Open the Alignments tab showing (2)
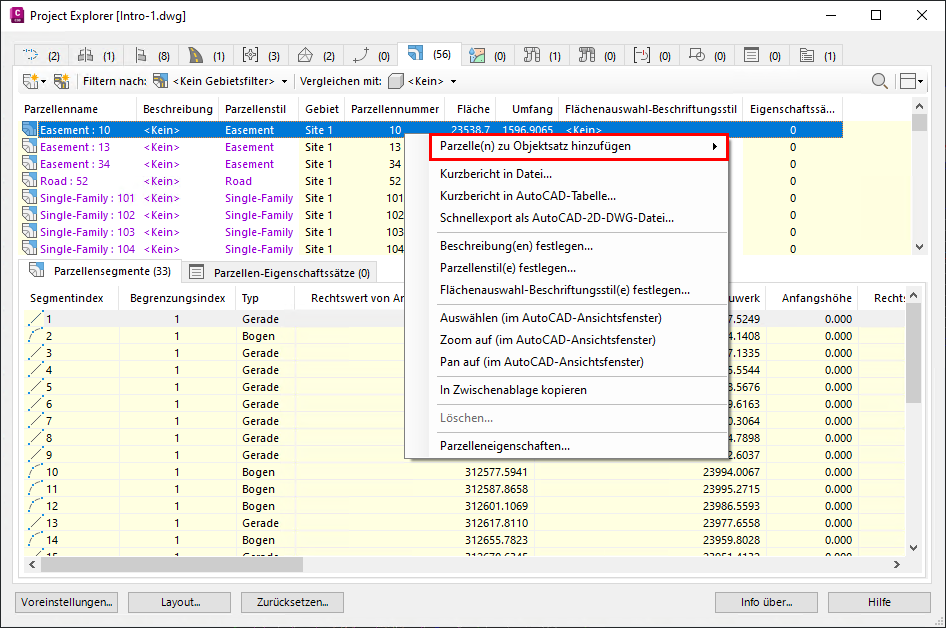Viewport: 946px width, 628px height. tap(41, 56)
